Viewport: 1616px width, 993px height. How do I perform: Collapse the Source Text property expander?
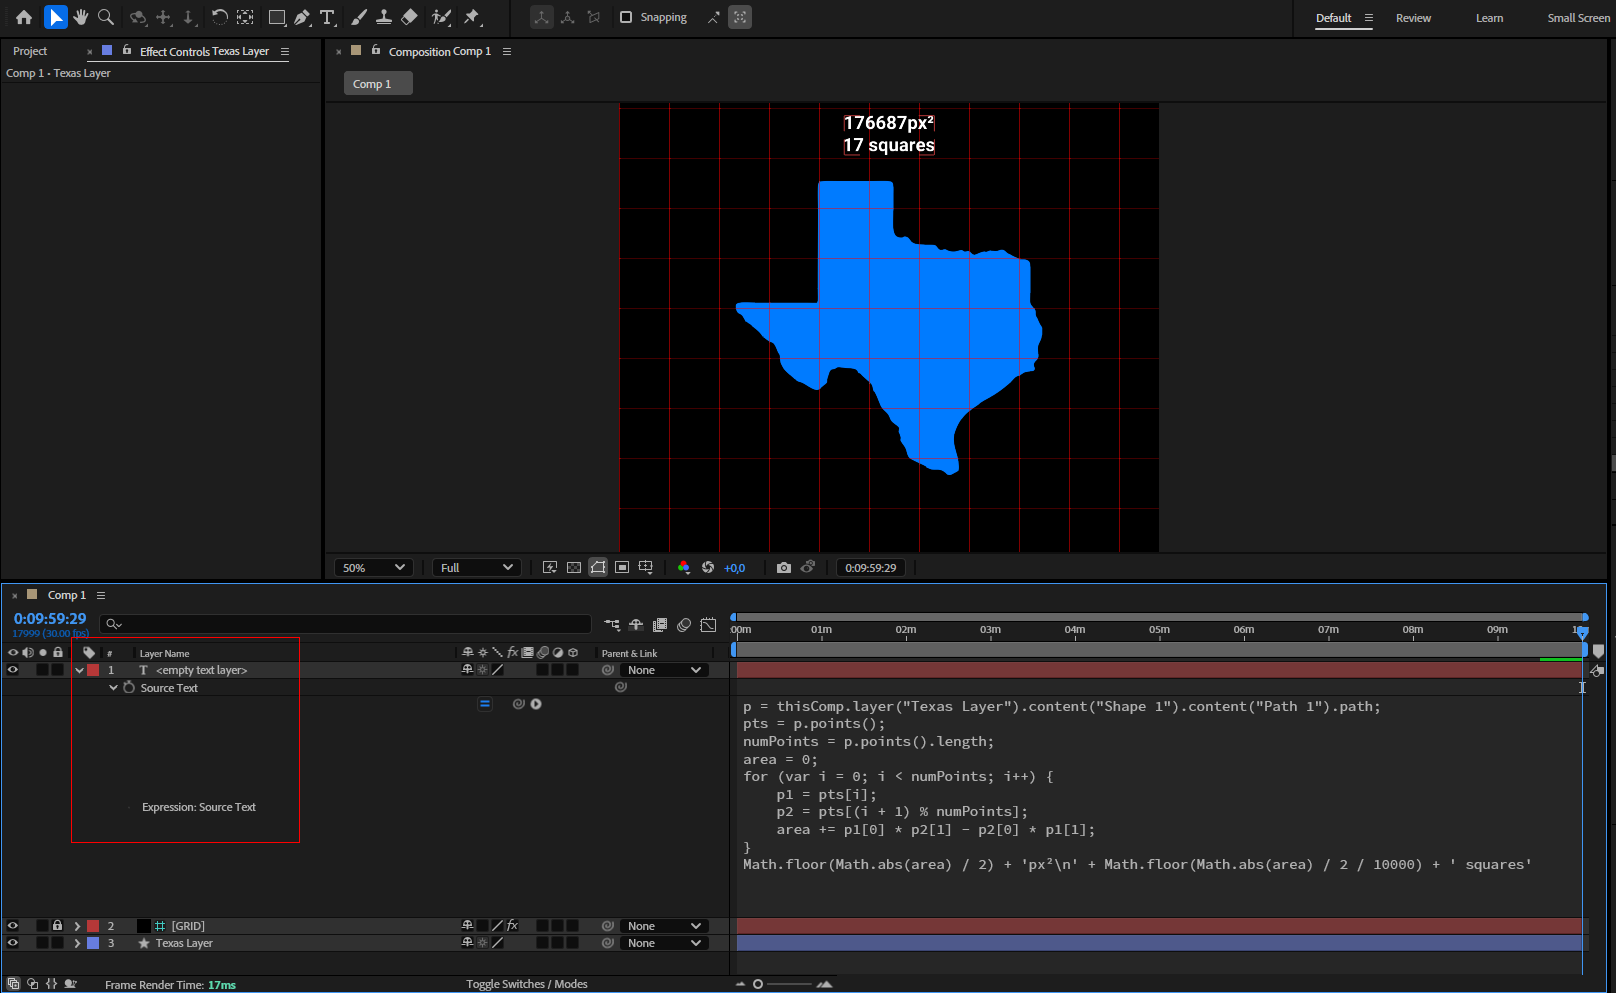click(x=113, y=688)
